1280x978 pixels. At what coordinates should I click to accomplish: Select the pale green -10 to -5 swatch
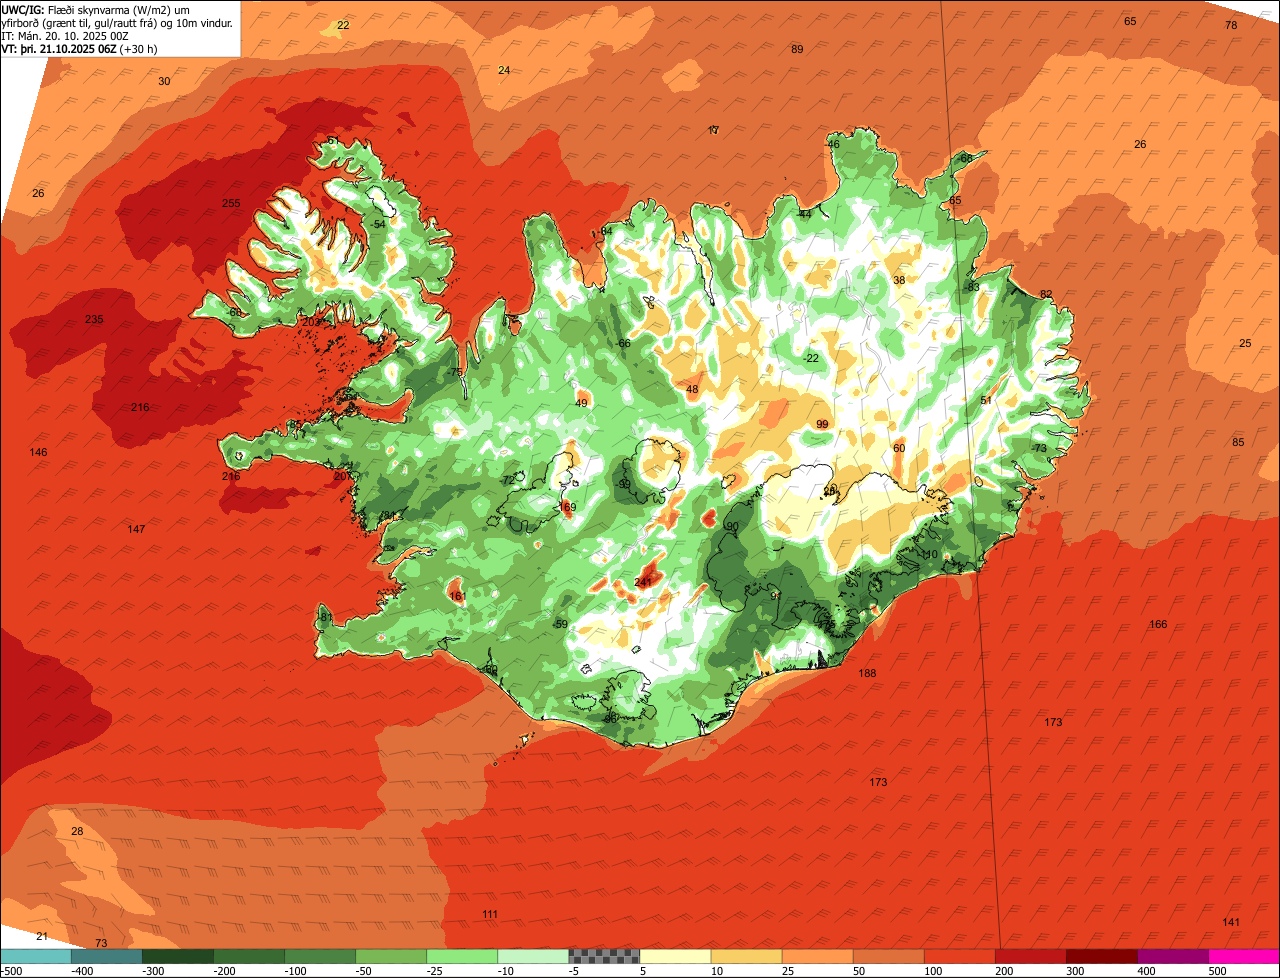(533, 956)
